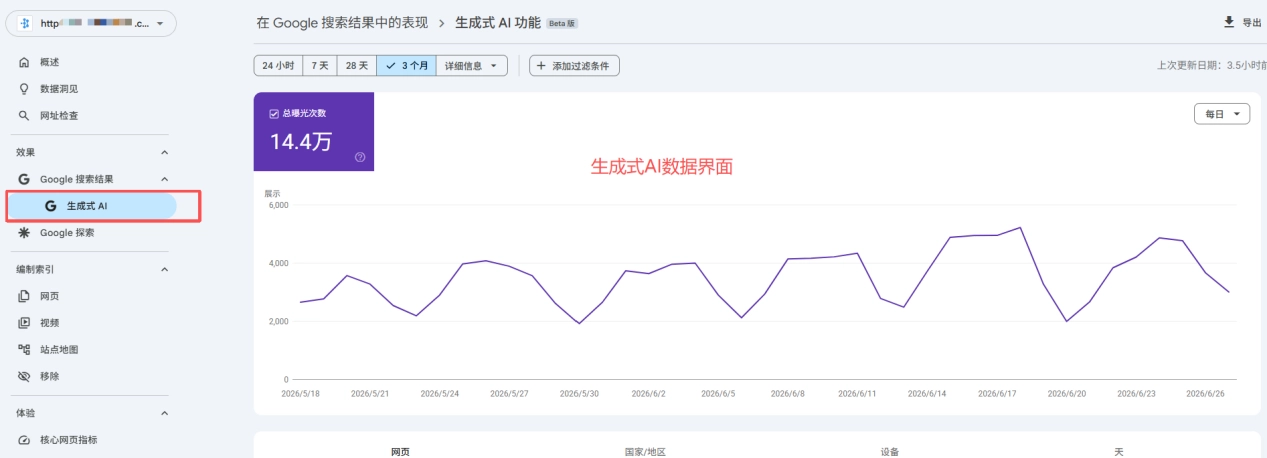This screenshot has width=1267, height=458.
Task: Open 数据洞见 insights page
Action: (x=59, y=89)
